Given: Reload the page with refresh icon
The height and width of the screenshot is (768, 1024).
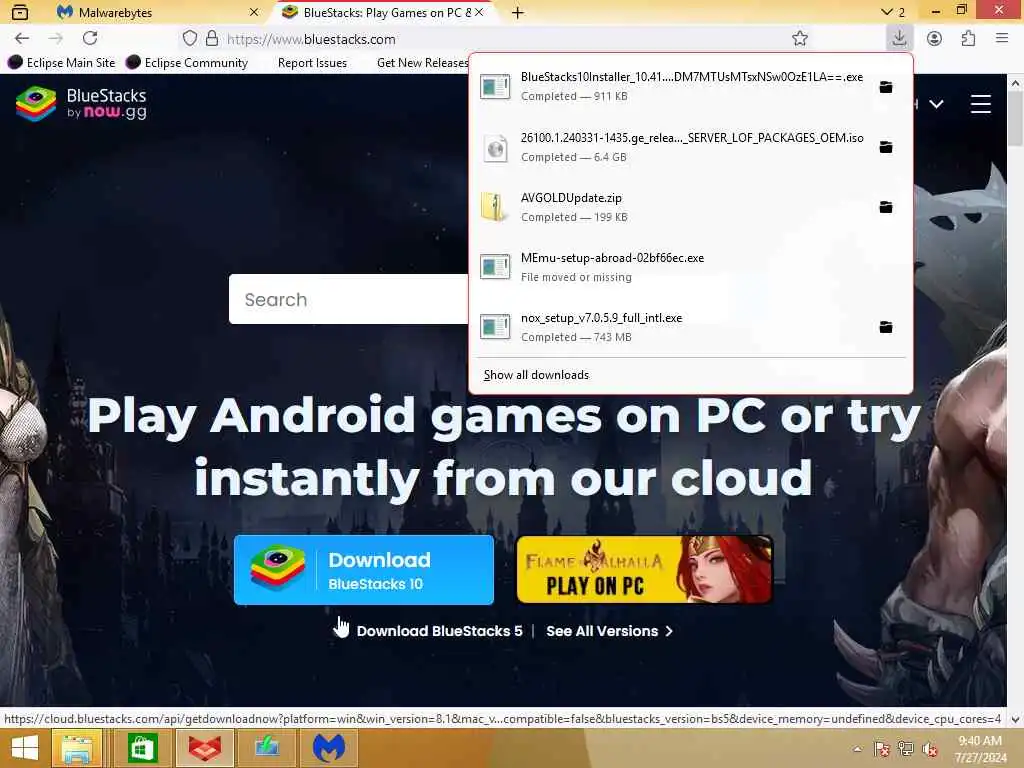Looking at the screenshot, I should 90,39.
